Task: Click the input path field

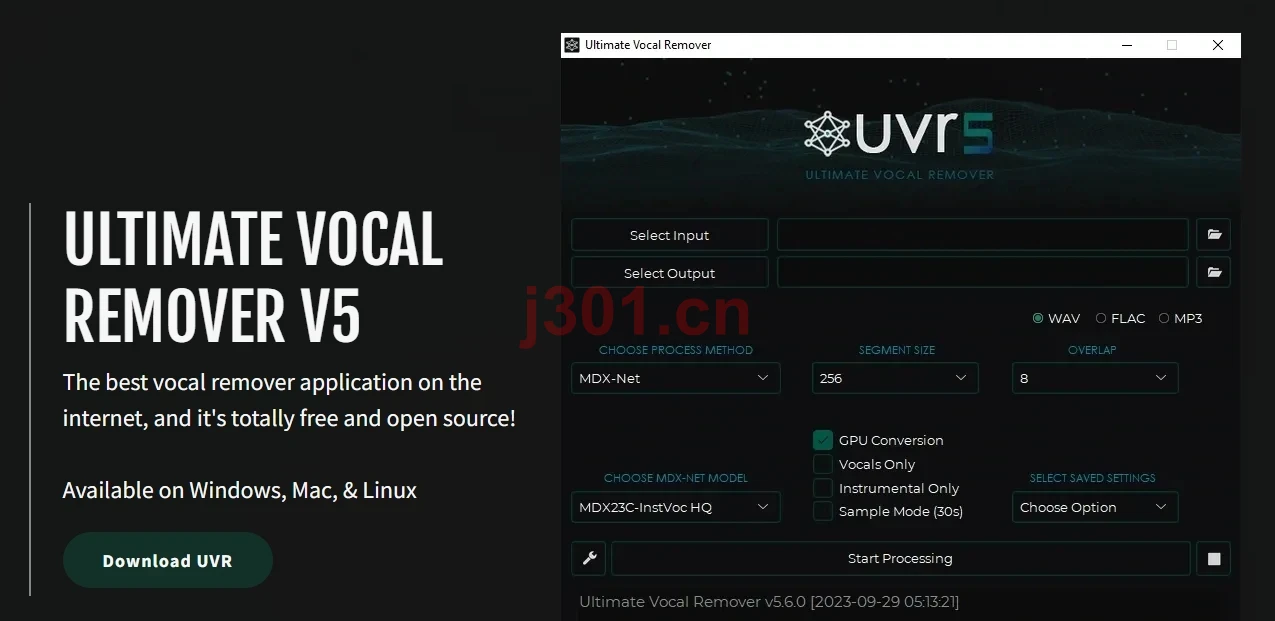Action: 982,235
